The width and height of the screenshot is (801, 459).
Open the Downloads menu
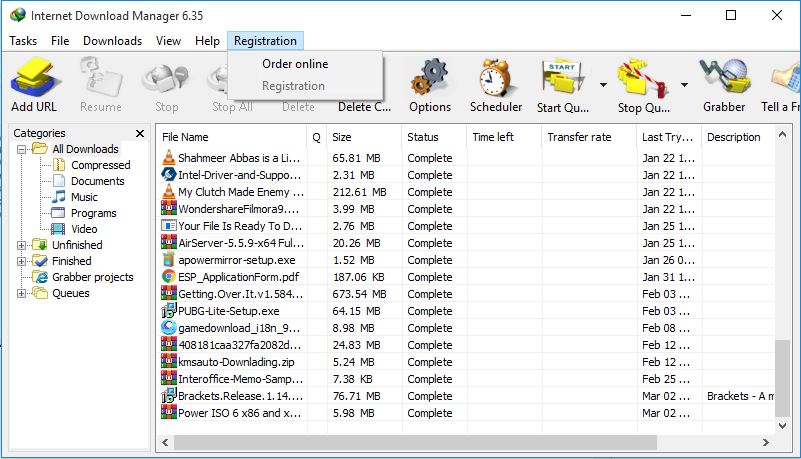tap(112, 41)
